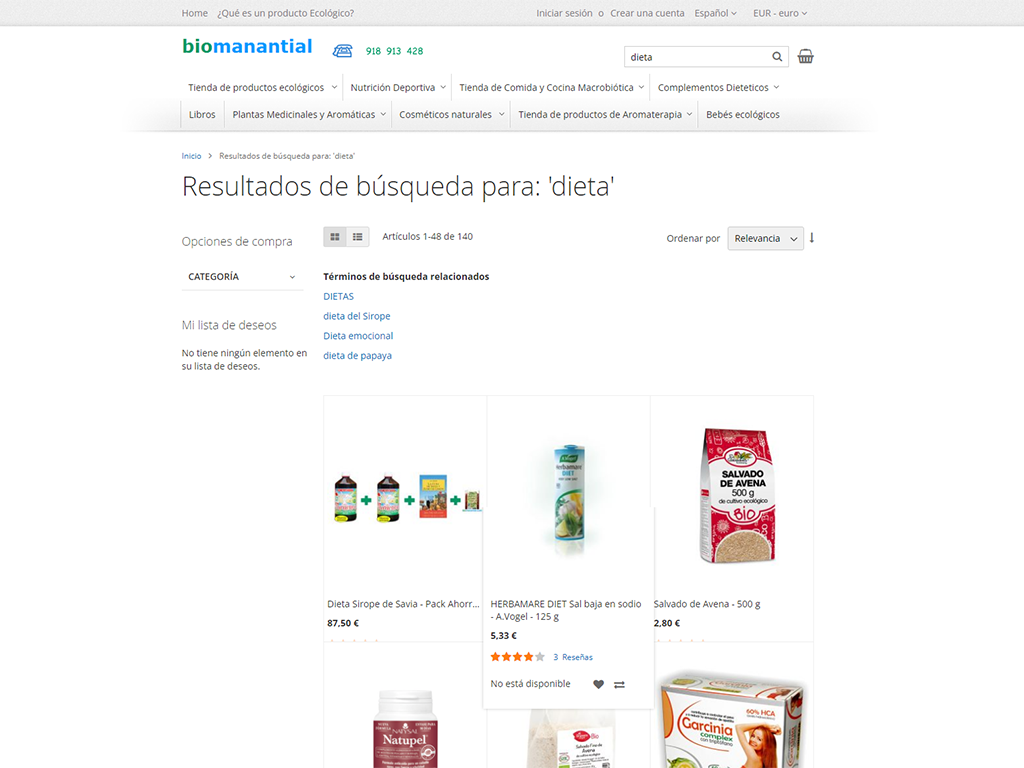This screenshot has width=1024, height=768.
Task: Toggle descending sort direction arrow
Action: pyautogui.click(x=812, y=238)
